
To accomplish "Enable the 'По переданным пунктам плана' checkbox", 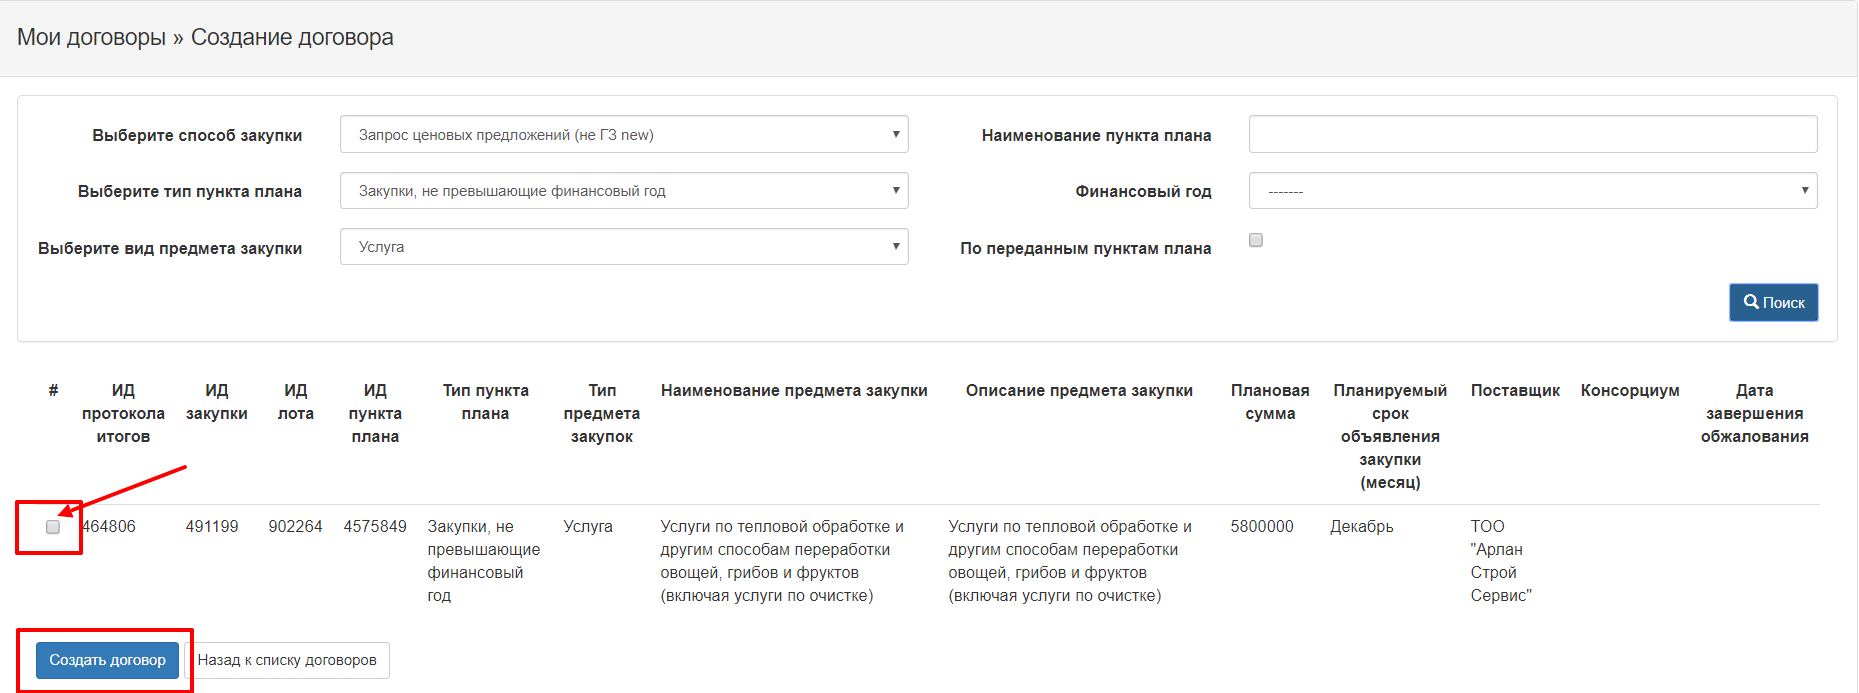I will [1256, 240].
